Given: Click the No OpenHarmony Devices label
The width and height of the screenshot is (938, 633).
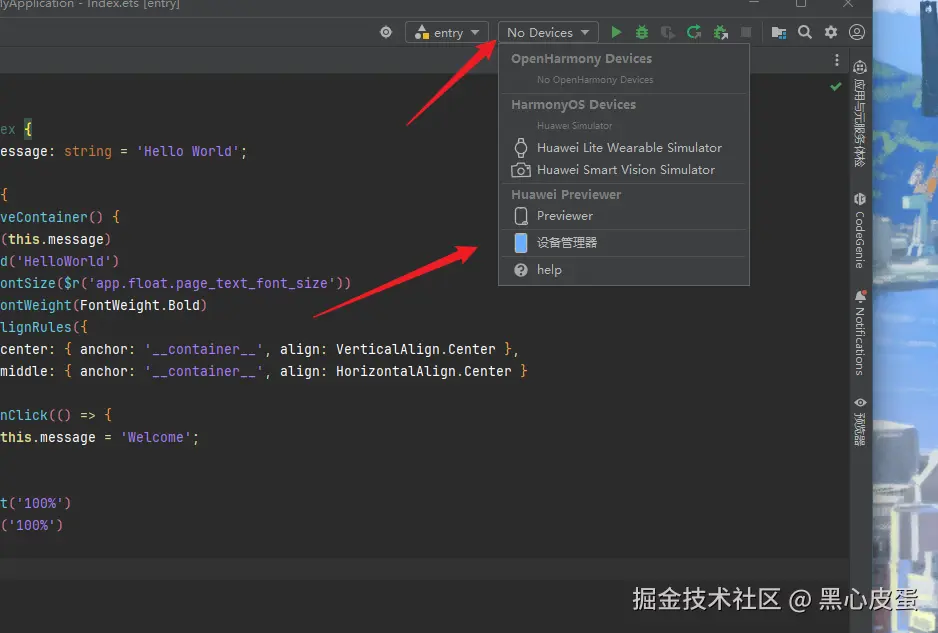Looking at the screenshot, I should [x=595, y=80].
